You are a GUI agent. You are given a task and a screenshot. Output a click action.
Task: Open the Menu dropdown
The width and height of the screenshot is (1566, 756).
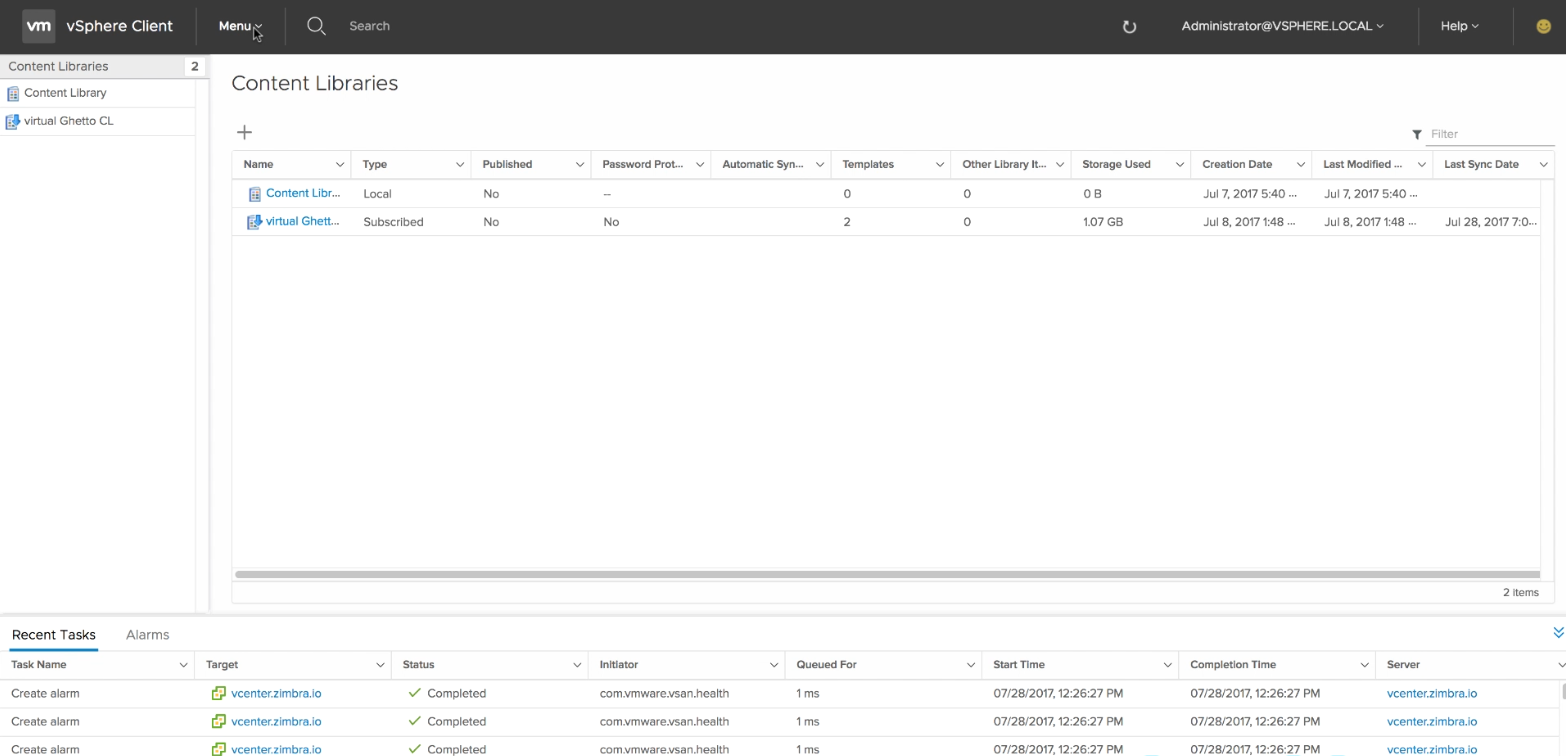[240, 26]
